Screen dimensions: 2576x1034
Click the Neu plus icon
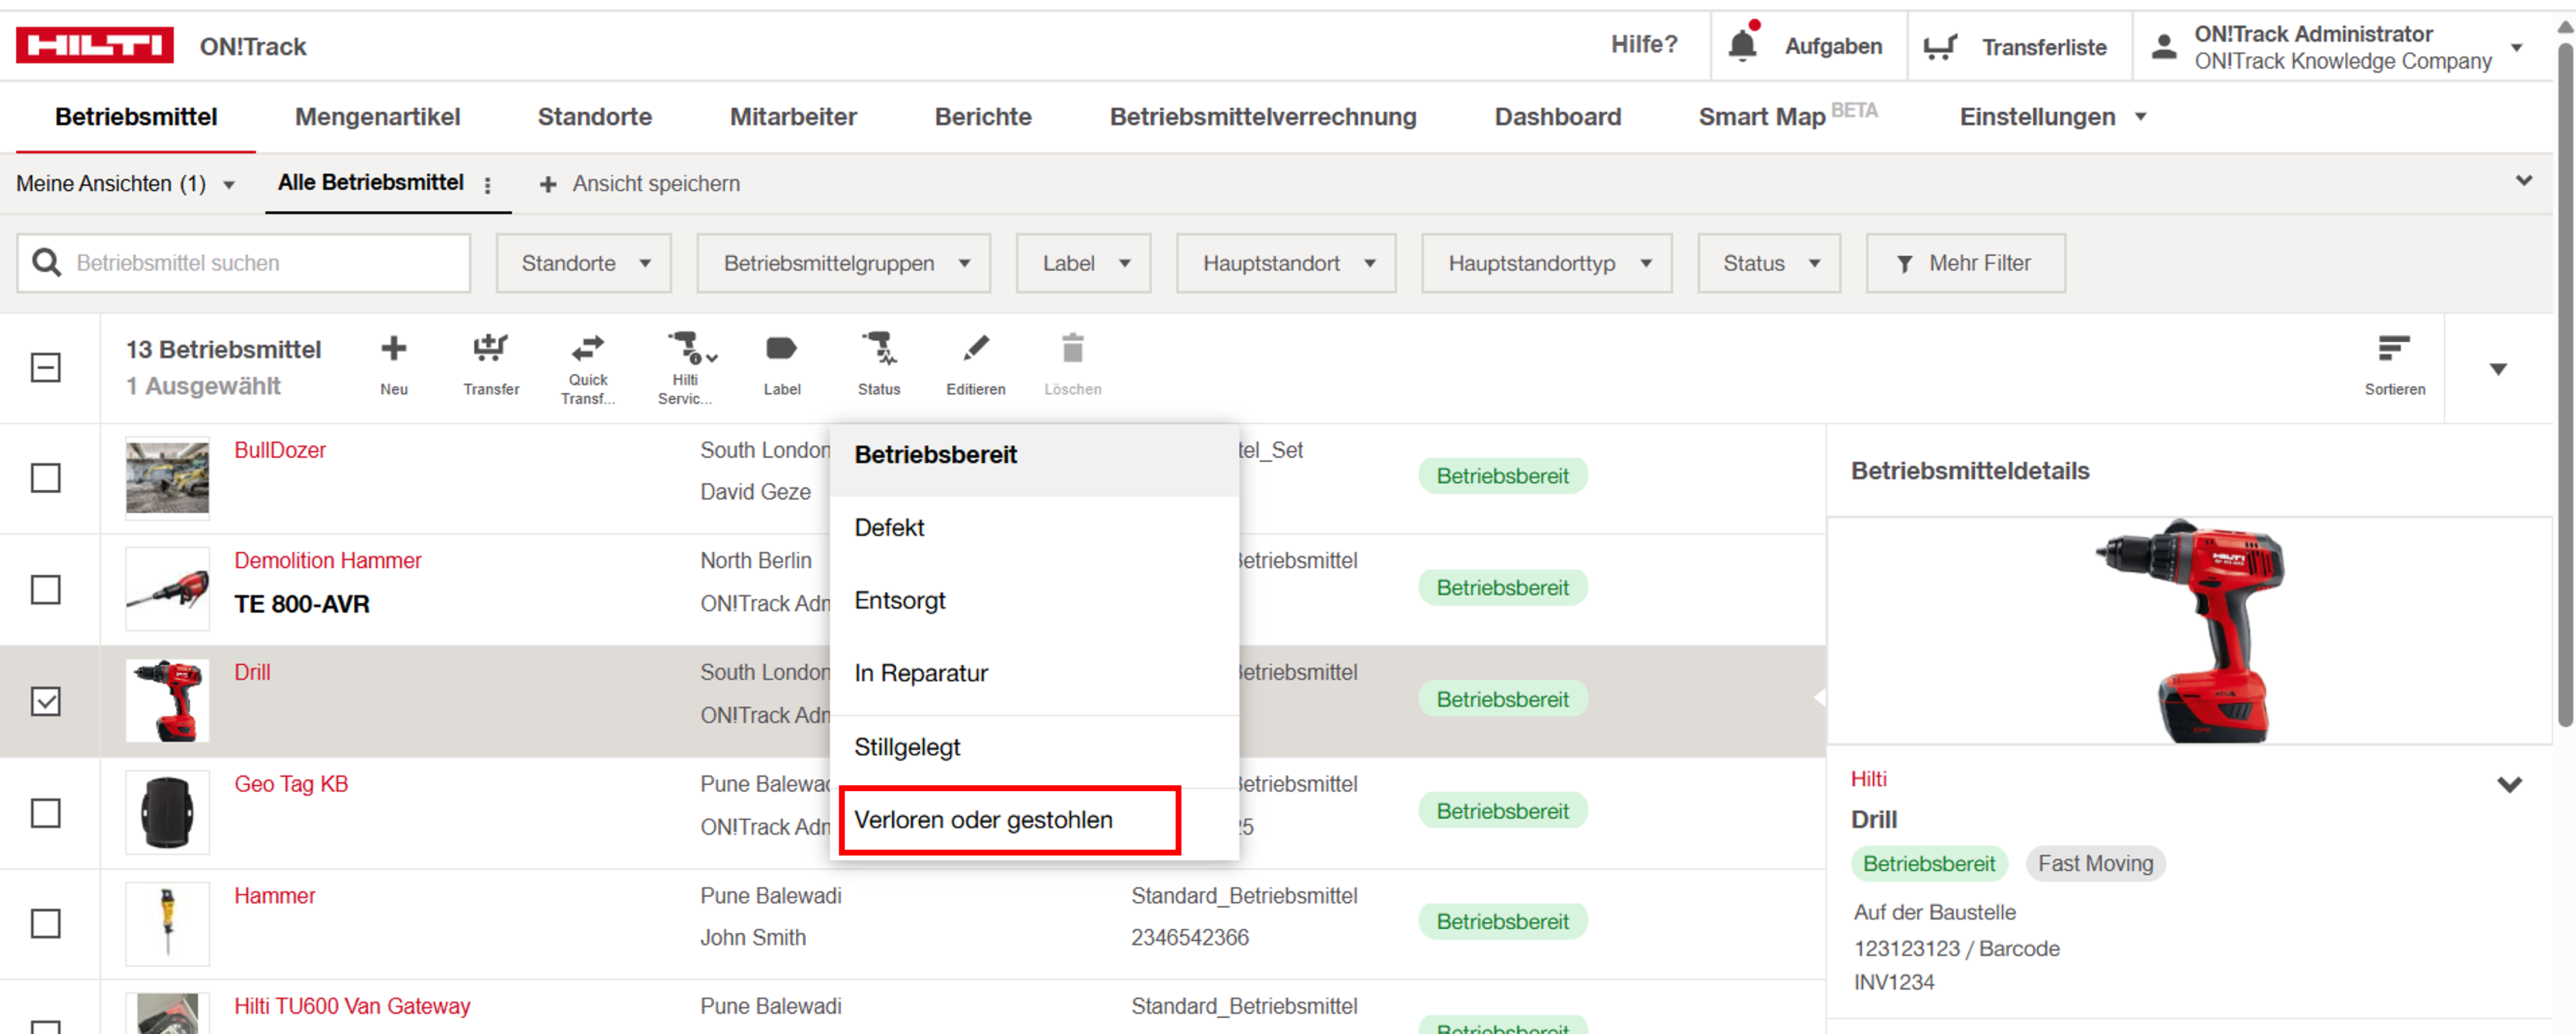coord(393,348)
